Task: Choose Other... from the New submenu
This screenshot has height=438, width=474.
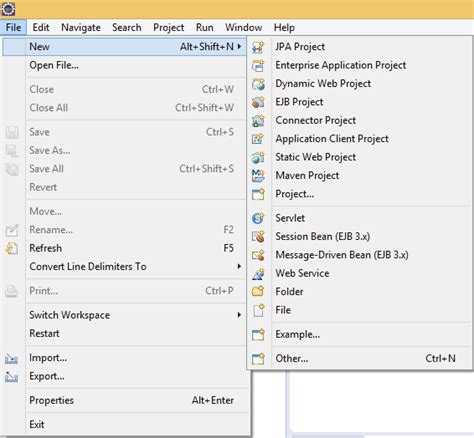Action: (x=360, y=359)
